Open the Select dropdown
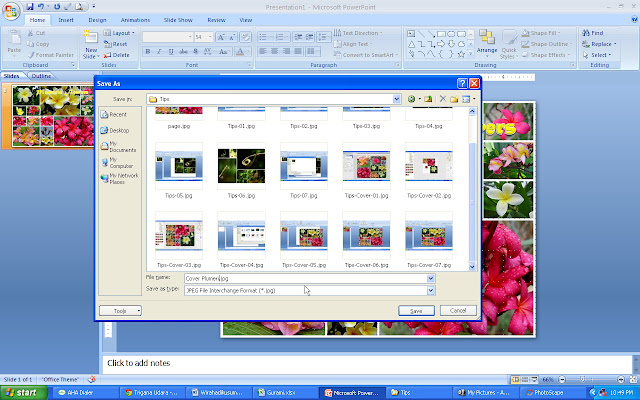 coord(596,55)
